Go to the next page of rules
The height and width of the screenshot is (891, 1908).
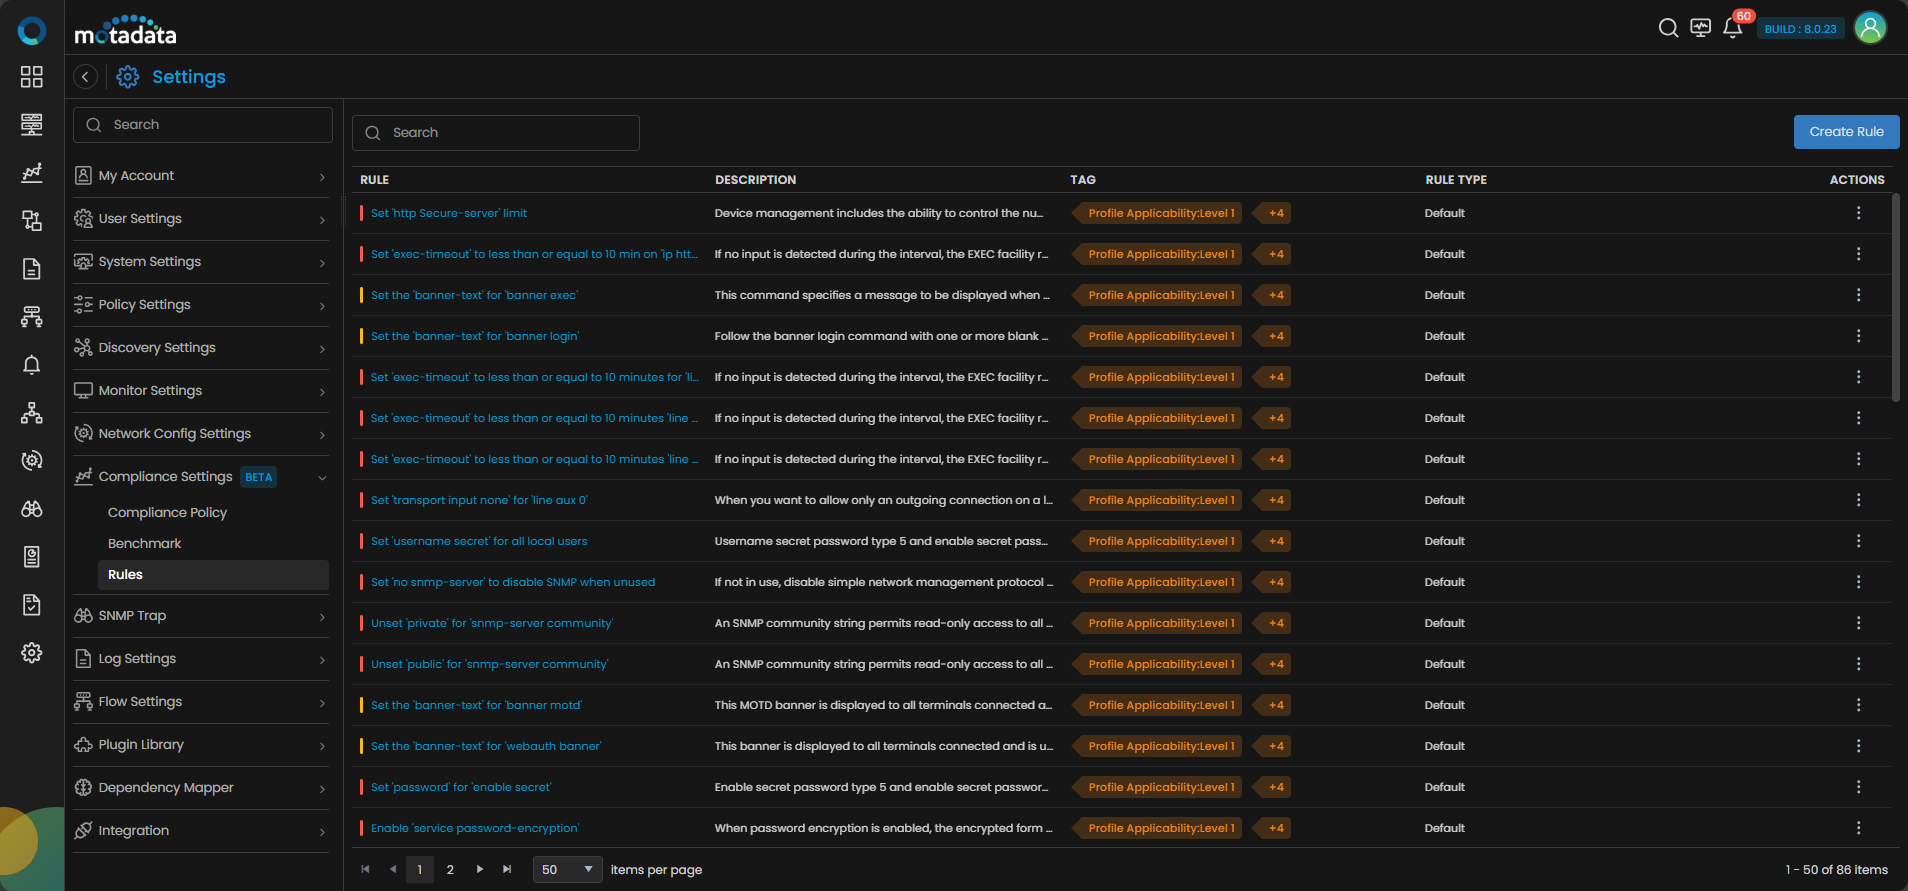pyautogui.click(x=480, y=869)
